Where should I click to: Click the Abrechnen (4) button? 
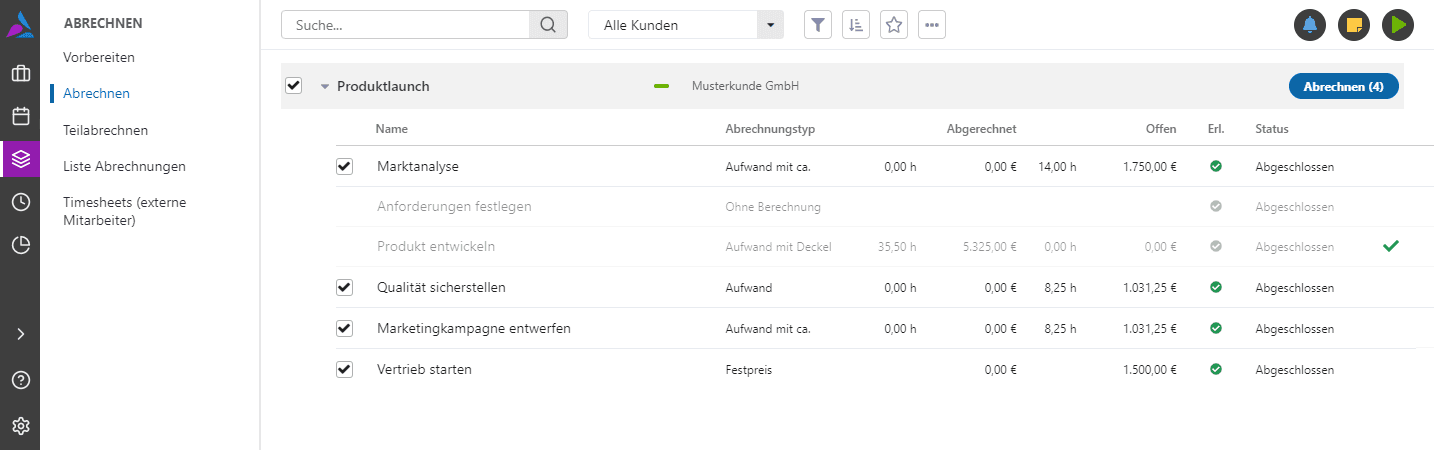(1343, 87)
